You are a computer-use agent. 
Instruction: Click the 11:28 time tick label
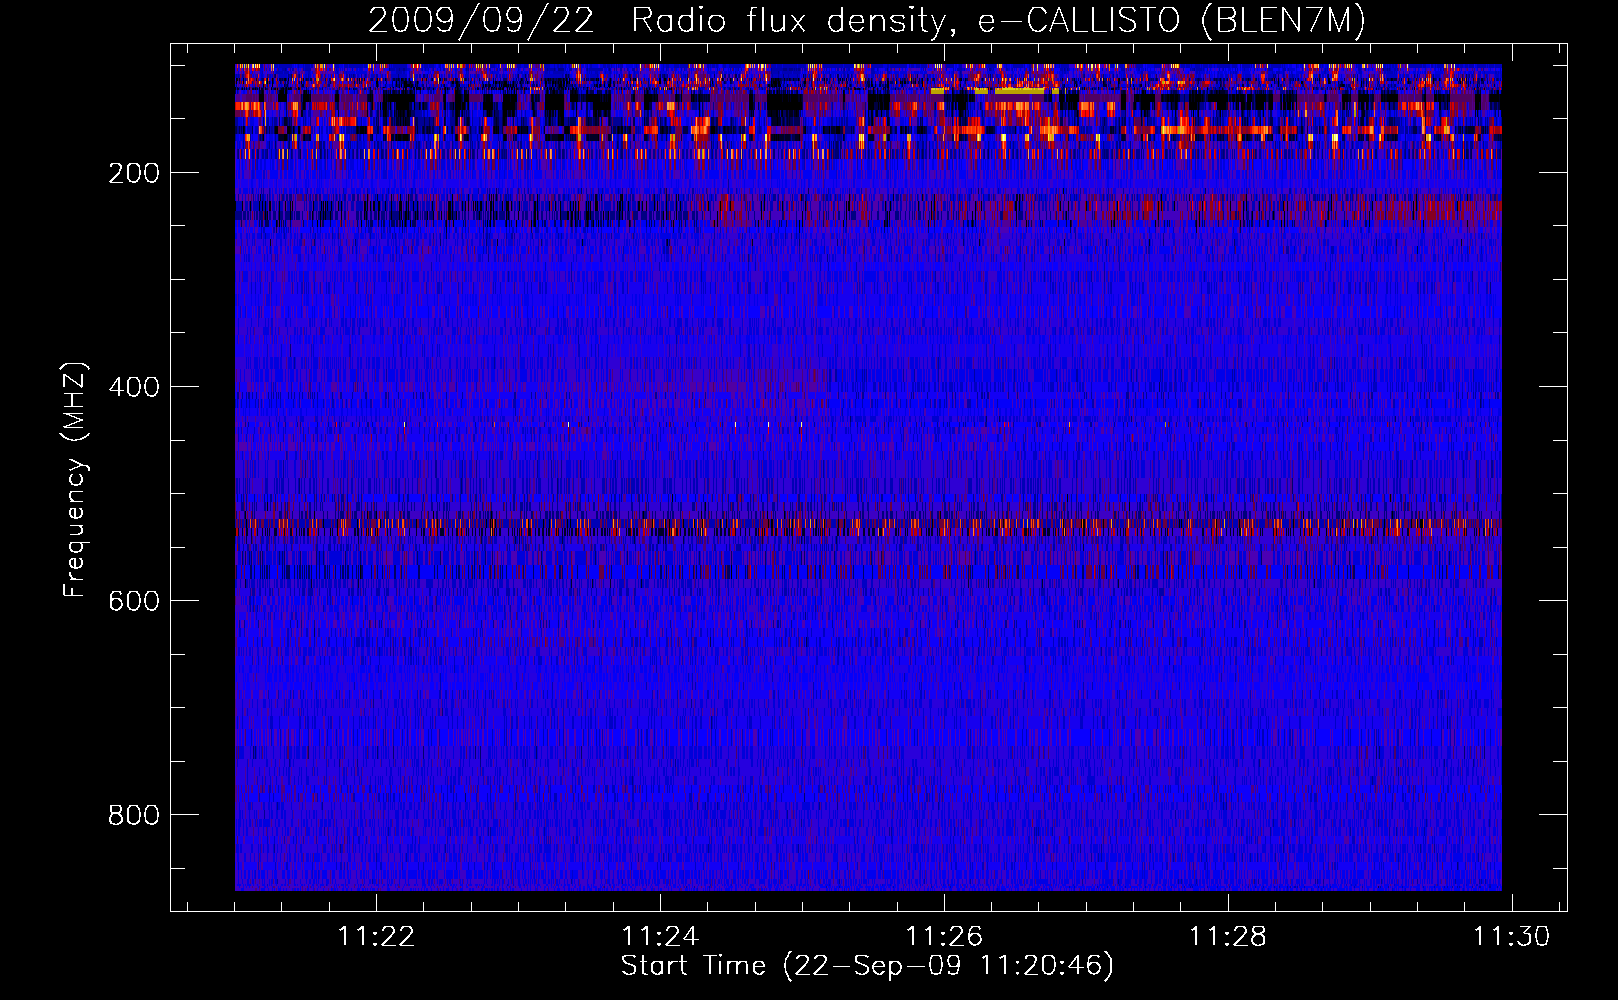(1227, 937)
